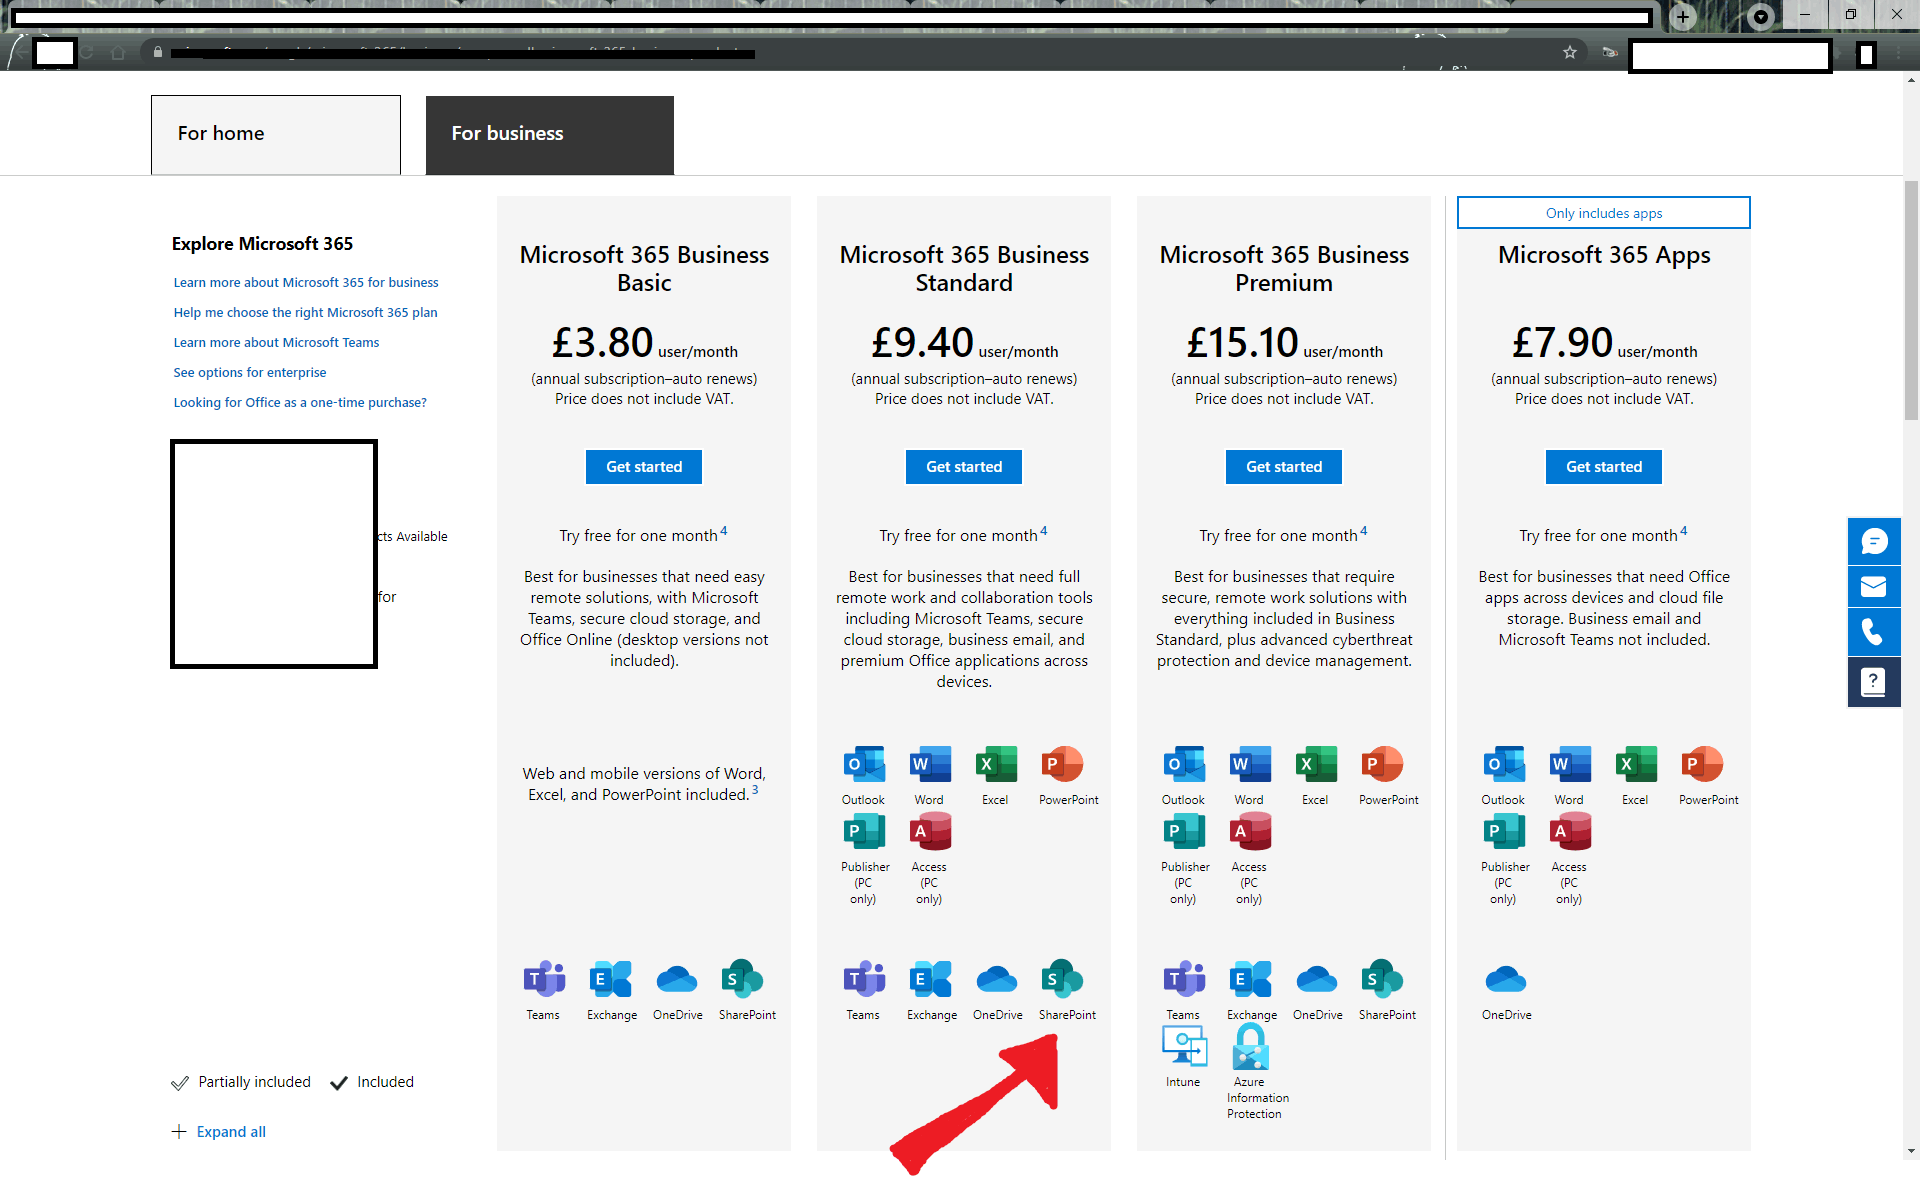This screenshot has height=1185, width=1920.
Task: Click OneDrive icon under Microsoft 365 Apps
Action: pos(1505,980)
